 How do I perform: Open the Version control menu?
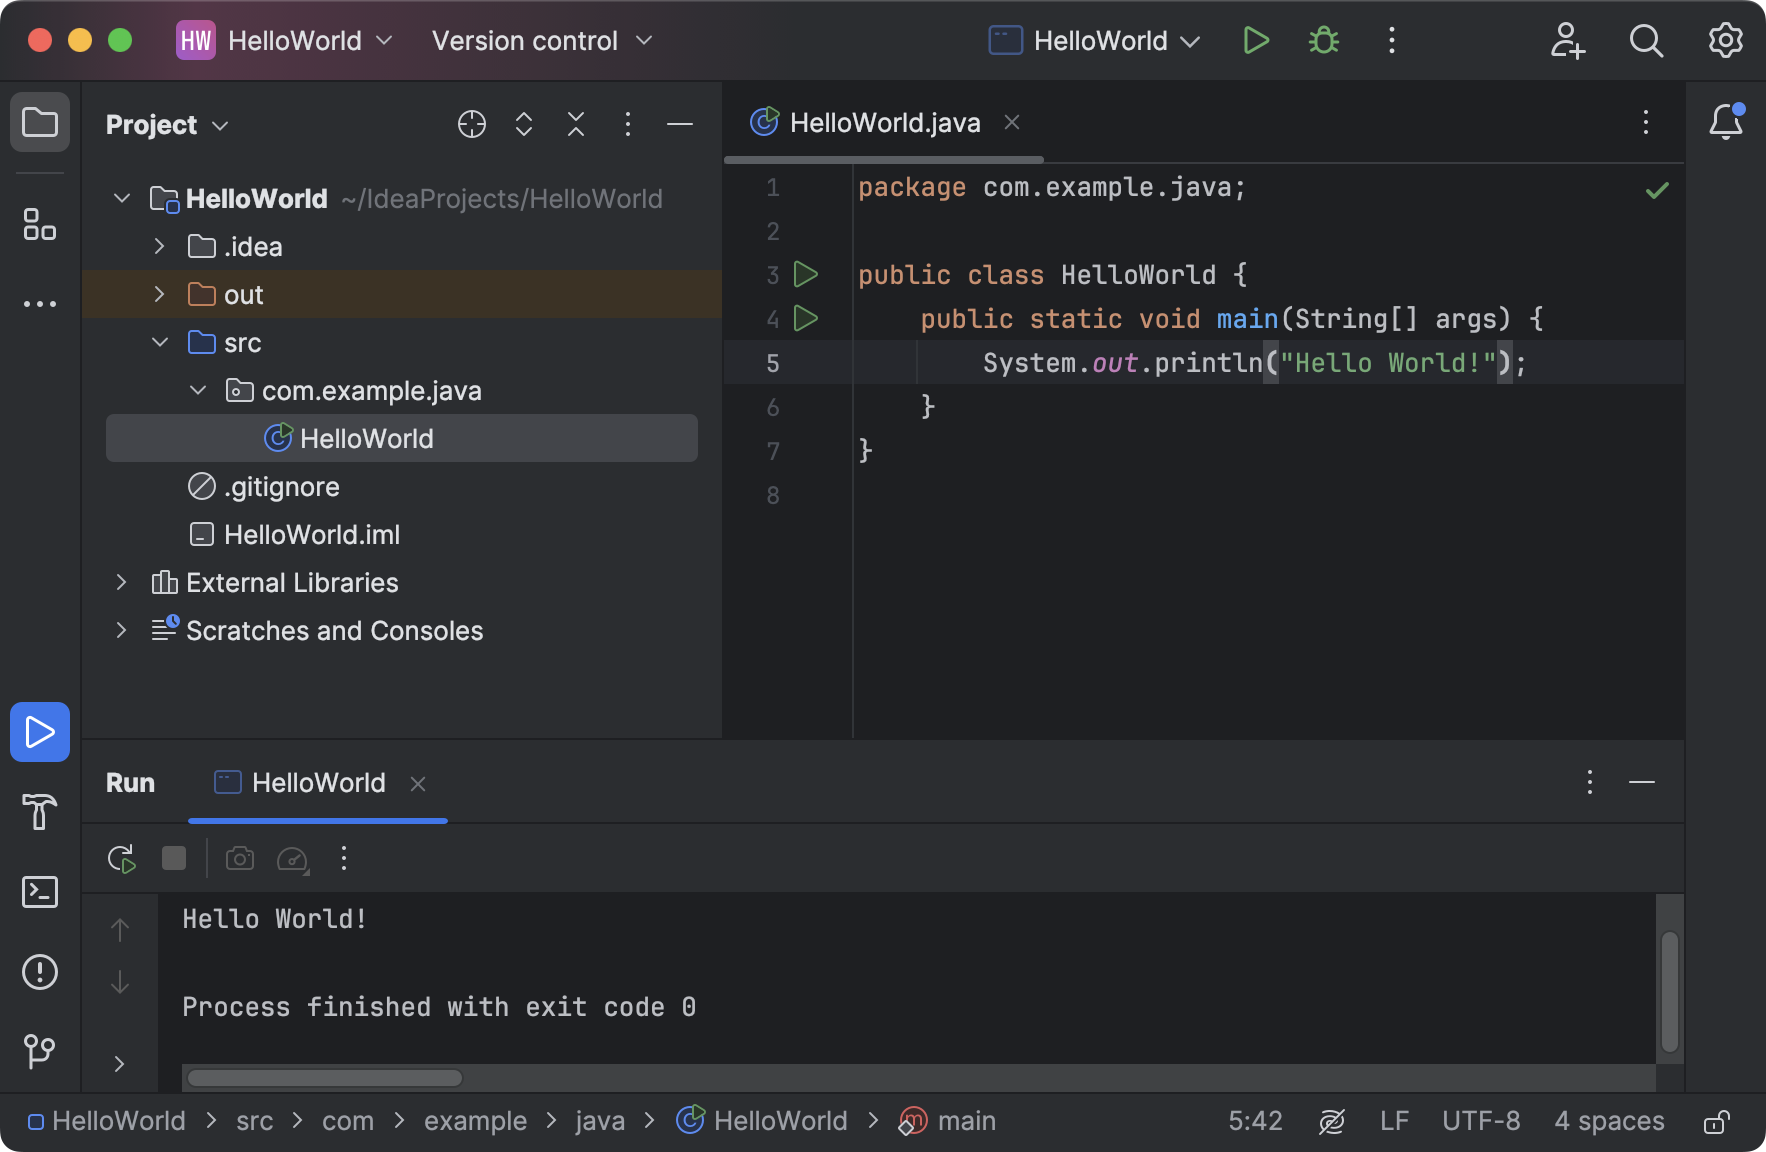pyautogui.click(x=539, y=41)
